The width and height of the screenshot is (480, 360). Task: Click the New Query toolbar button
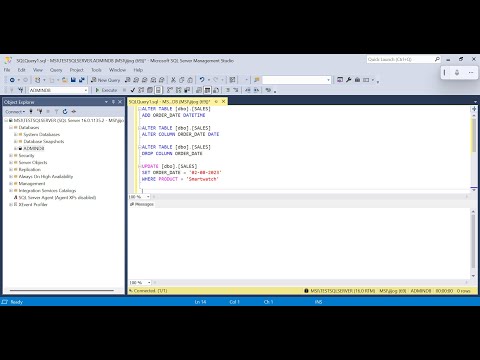(x=105, y=80)
